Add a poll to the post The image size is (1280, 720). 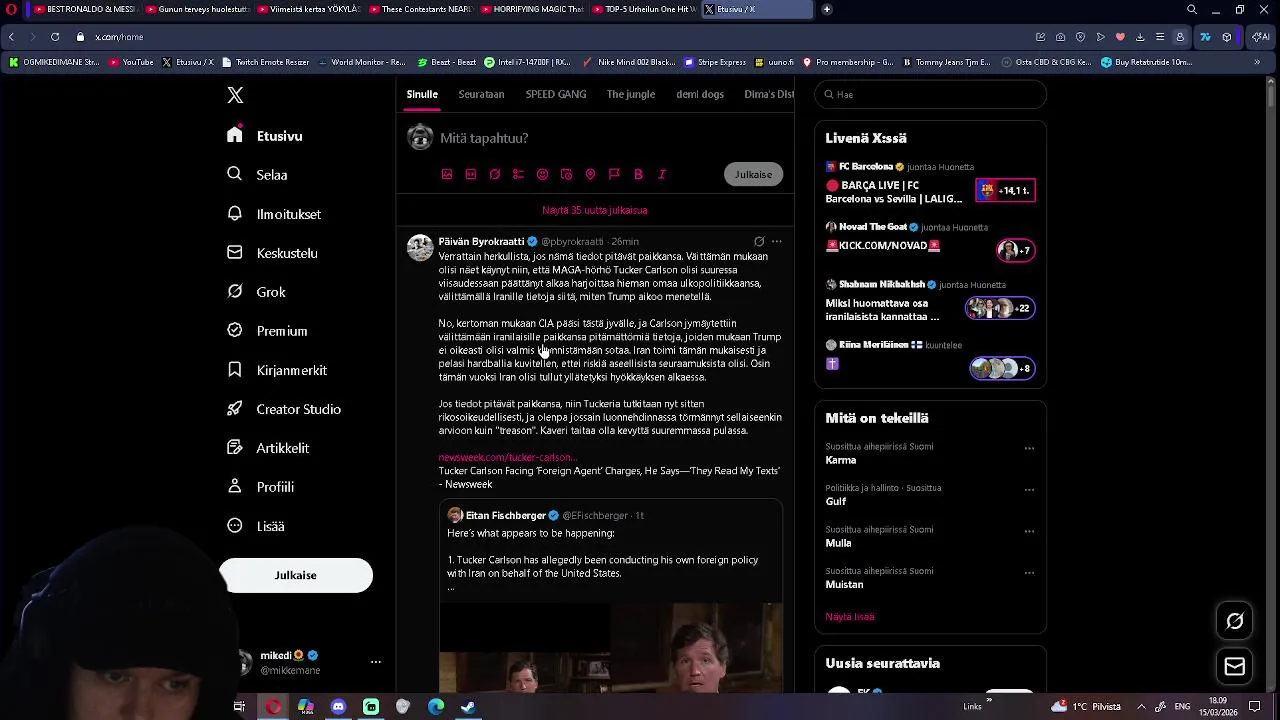(518, 174)
